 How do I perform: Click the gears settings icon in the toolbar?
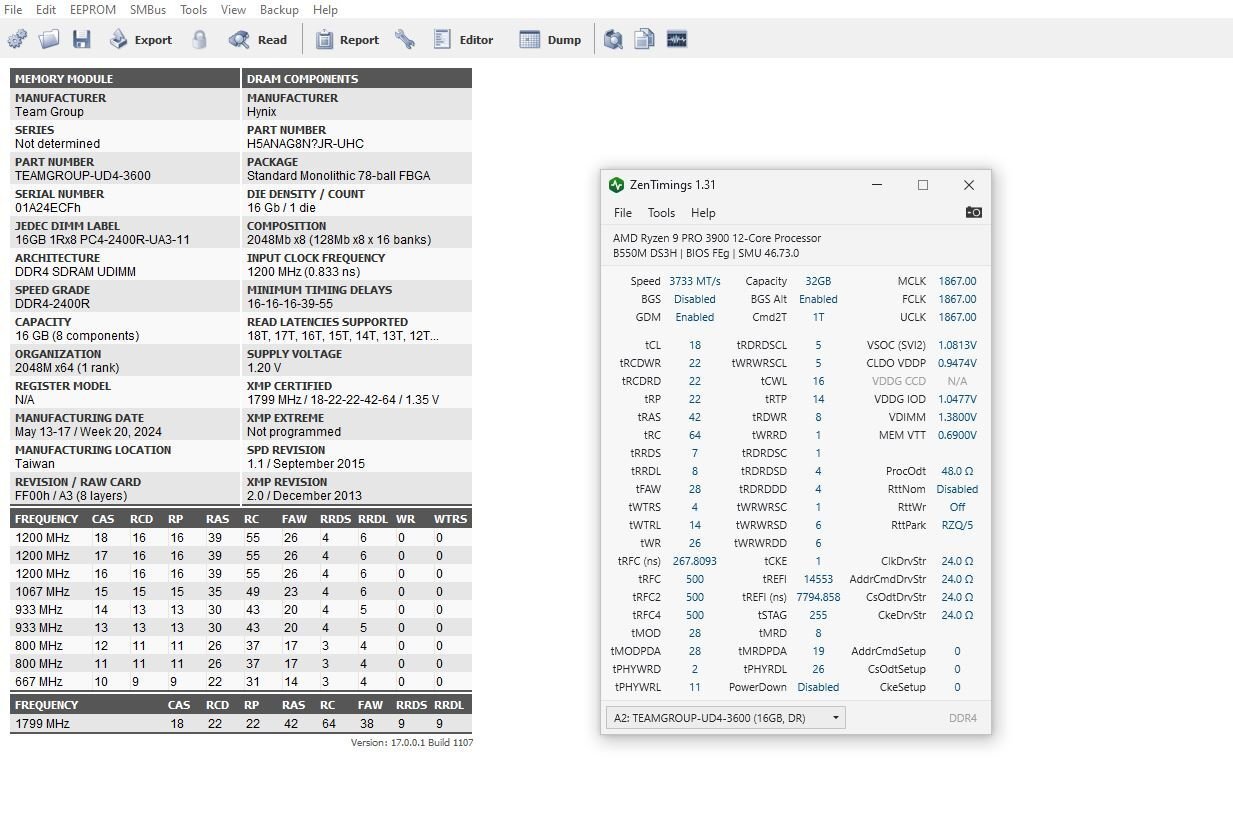click(x=17, y=40)
